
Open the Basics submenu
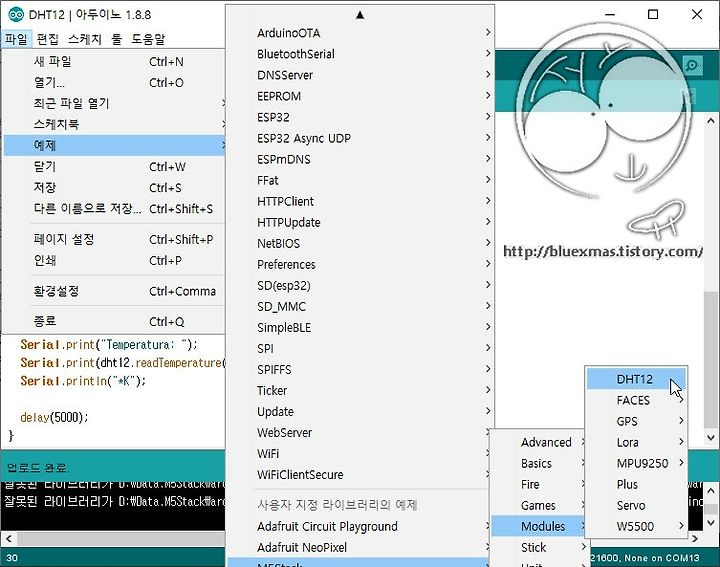(538, 463)
